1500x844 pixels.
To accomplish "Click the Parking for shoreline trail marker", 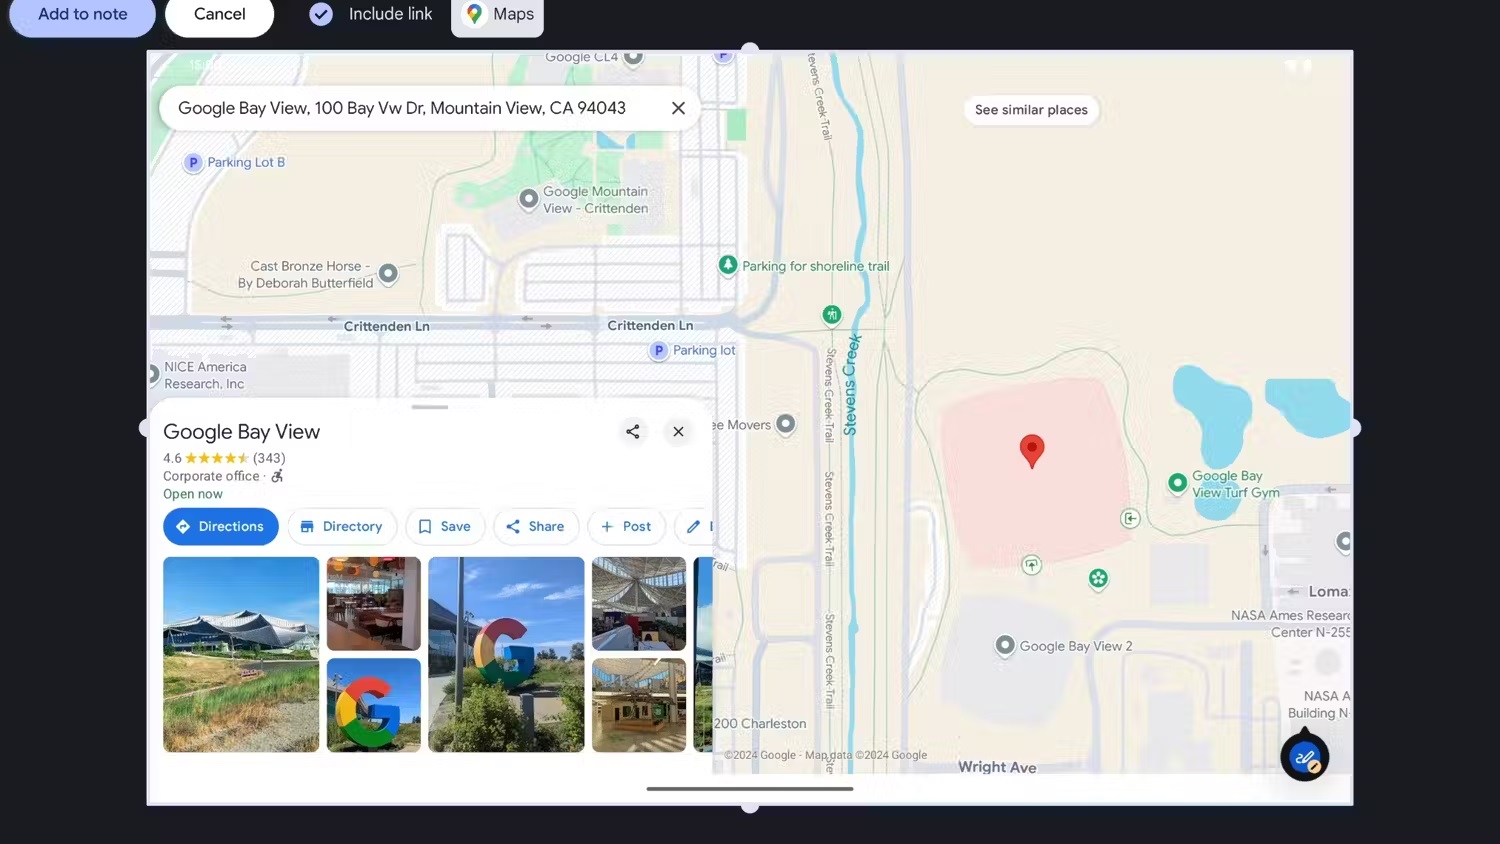I will [728, 265].
